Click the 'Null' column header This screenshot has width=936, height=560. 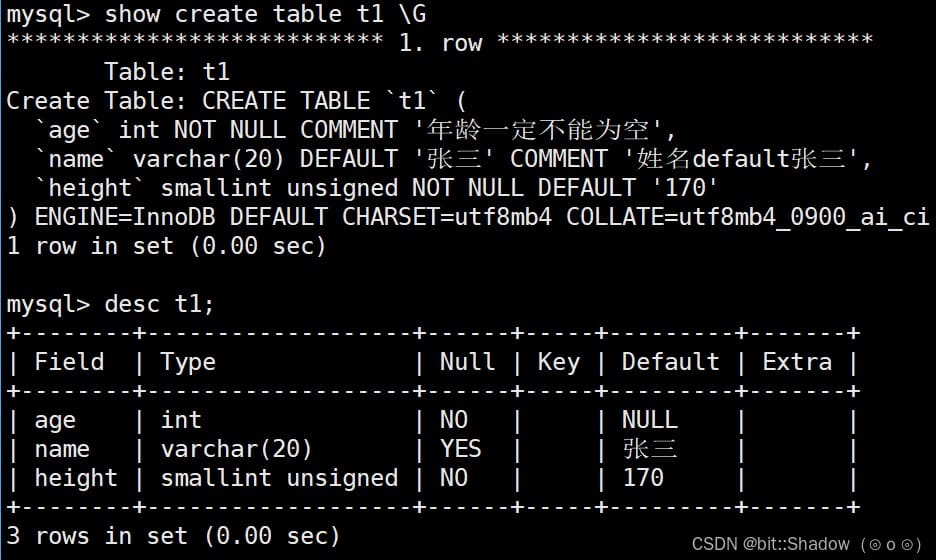467,362
